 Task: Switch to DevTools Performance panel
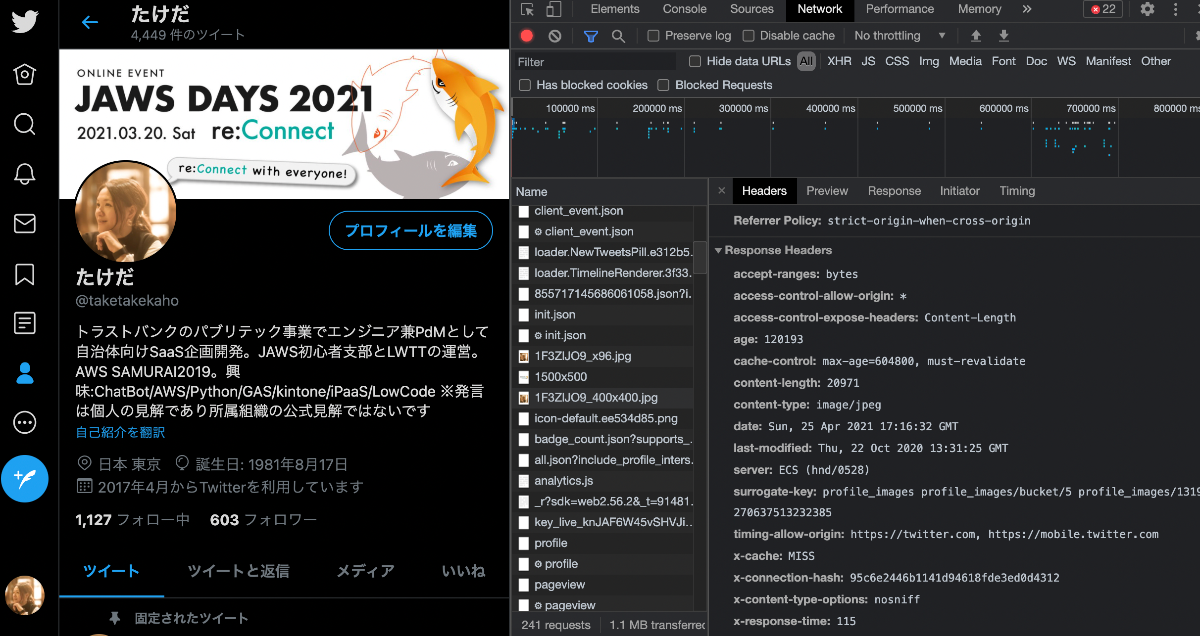pos(900,9)
